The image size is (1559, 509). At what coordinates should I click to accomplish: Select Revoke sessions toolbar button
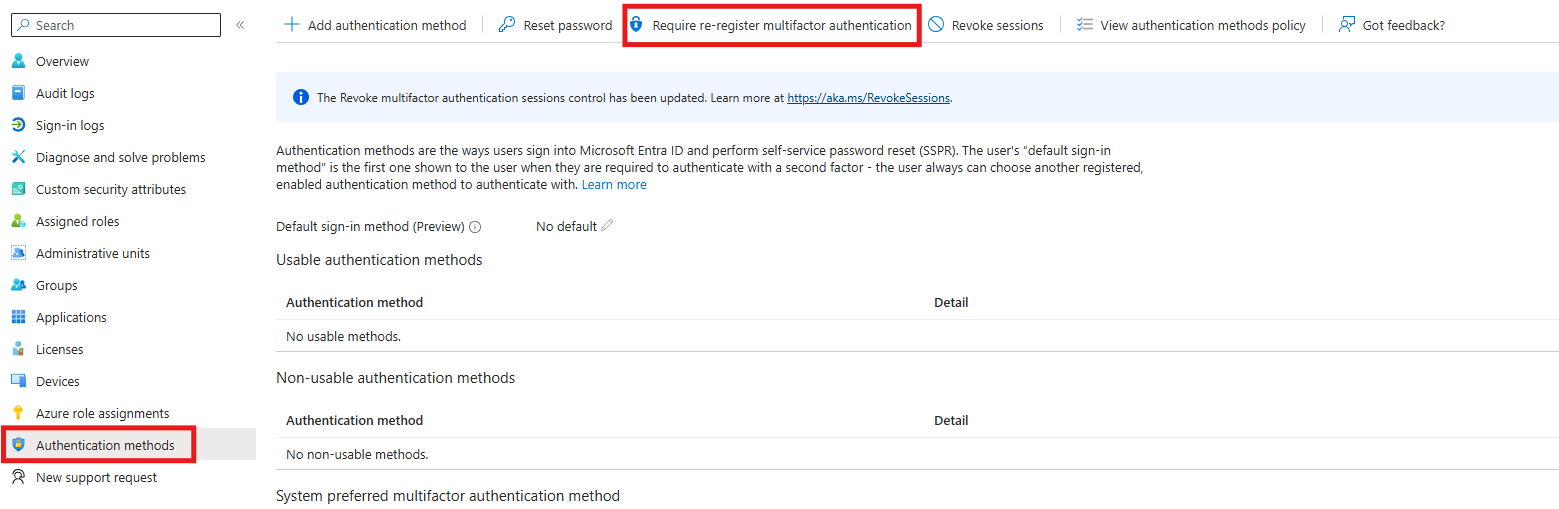(x=986, y=25)
